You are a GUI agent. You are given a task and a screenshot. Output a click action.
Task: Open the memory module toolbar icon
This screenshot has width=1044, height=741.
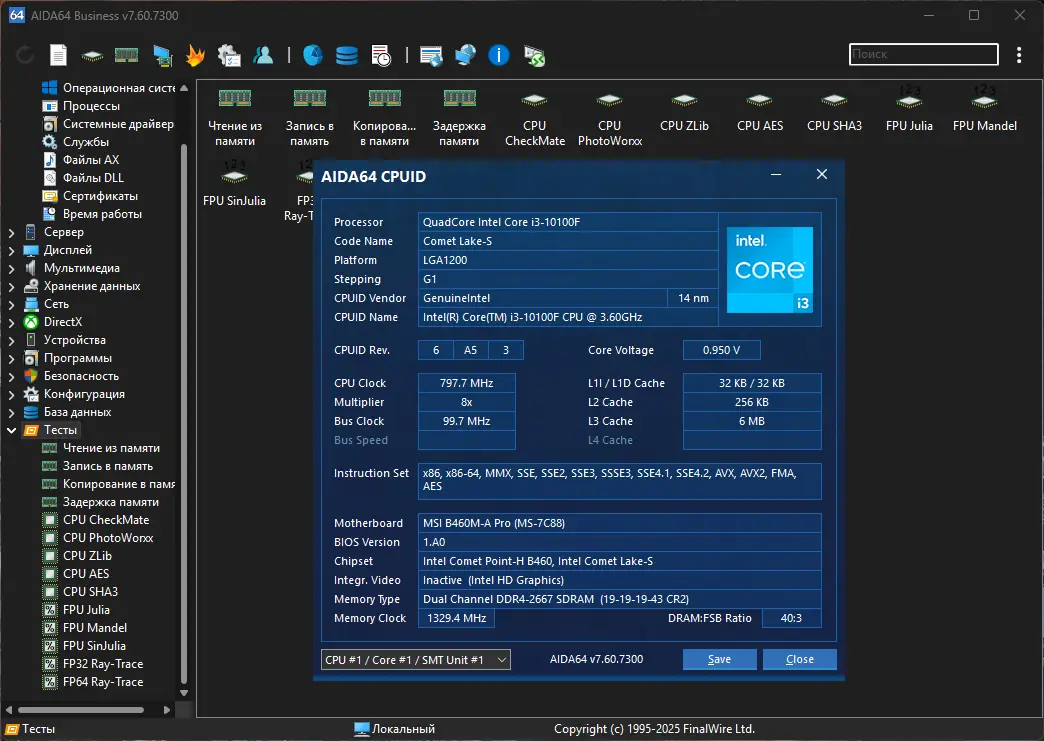(x=126, y=55)
